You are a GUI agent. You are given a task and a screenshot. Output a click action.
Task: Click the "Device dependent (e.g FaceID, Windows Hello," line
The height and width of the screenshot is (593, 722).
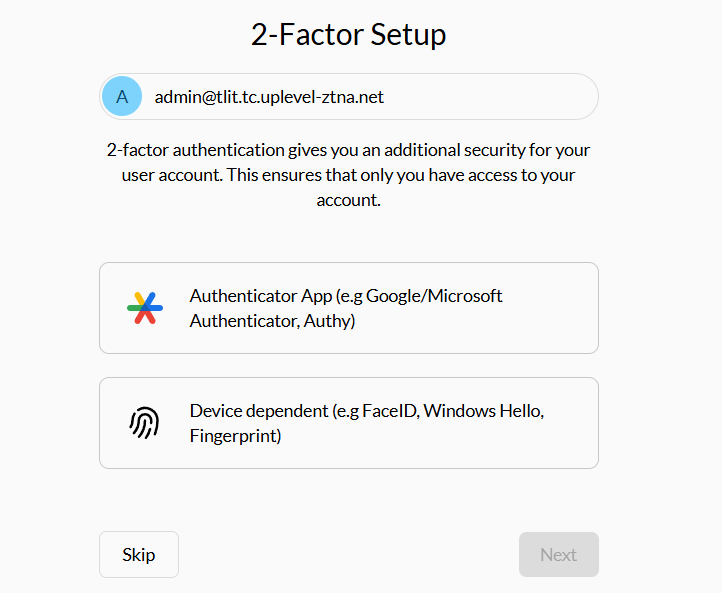point(367,411)
